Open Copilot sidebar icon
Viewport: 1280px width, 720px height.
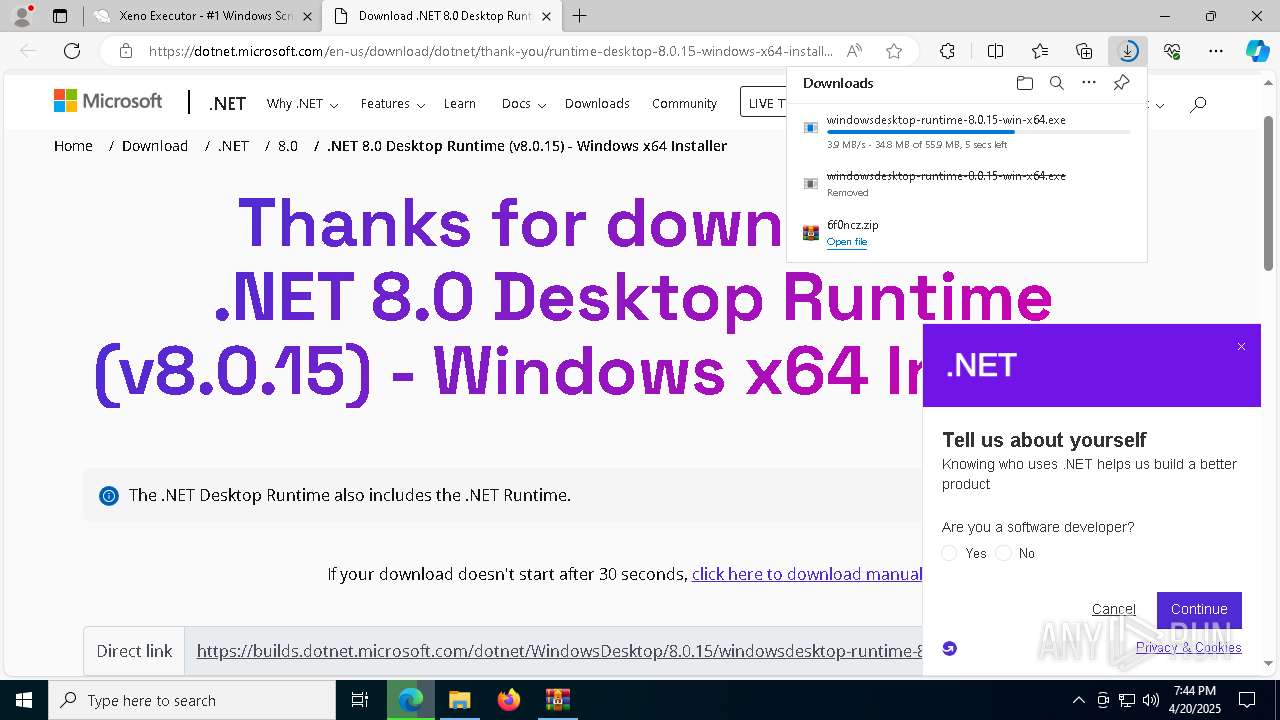(x=1257, y=51)
